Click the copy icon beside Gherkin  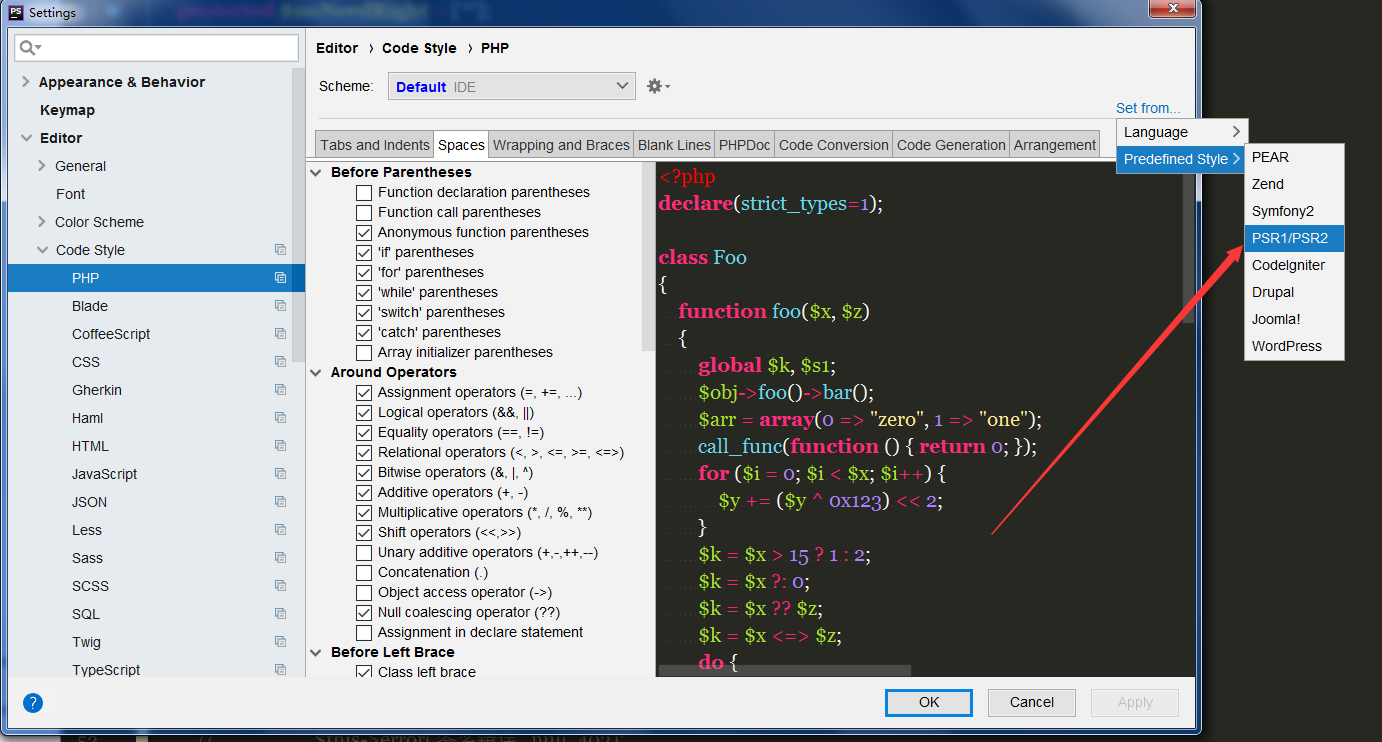point(281,390)
